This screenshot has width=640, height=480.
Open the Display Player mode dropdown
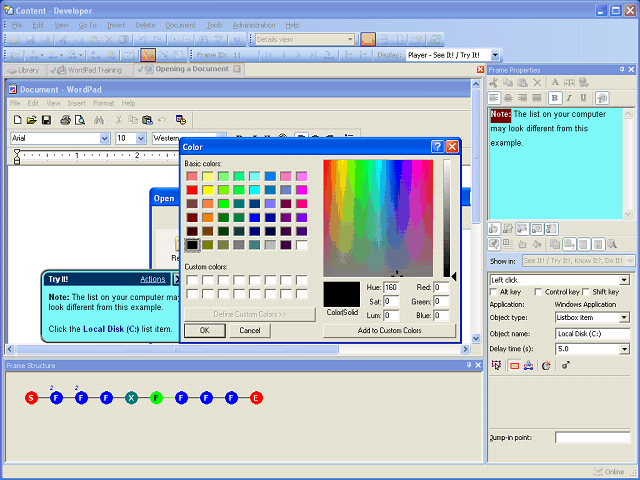click(x=495, y=55)
